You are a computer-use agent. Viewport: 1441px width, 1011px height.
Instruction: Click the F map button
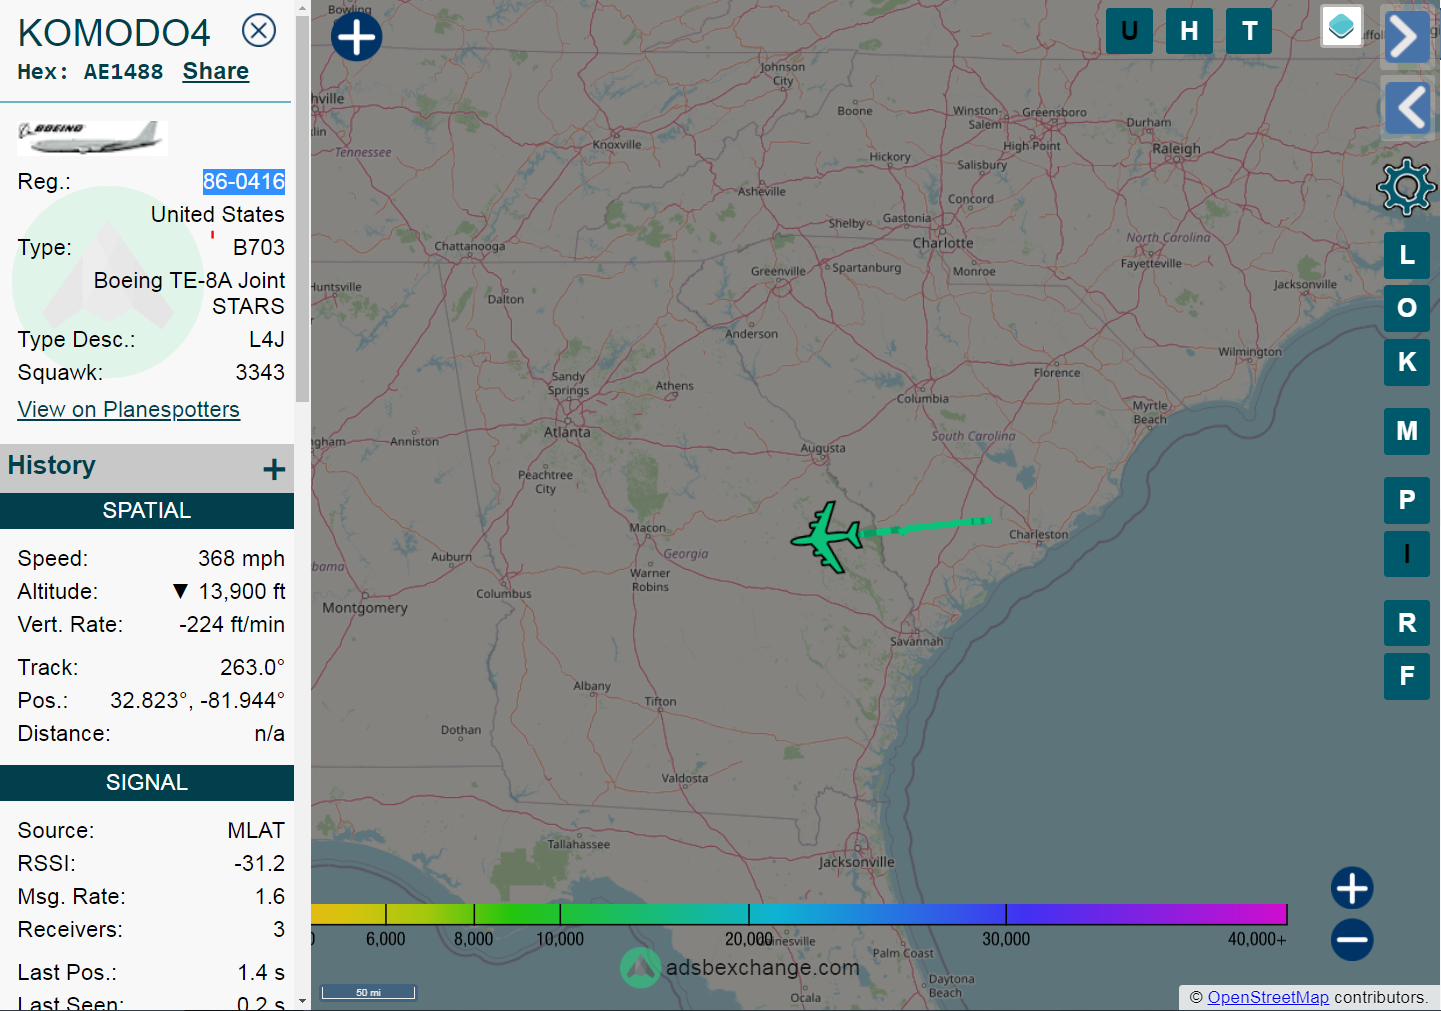coord(1407,676)
